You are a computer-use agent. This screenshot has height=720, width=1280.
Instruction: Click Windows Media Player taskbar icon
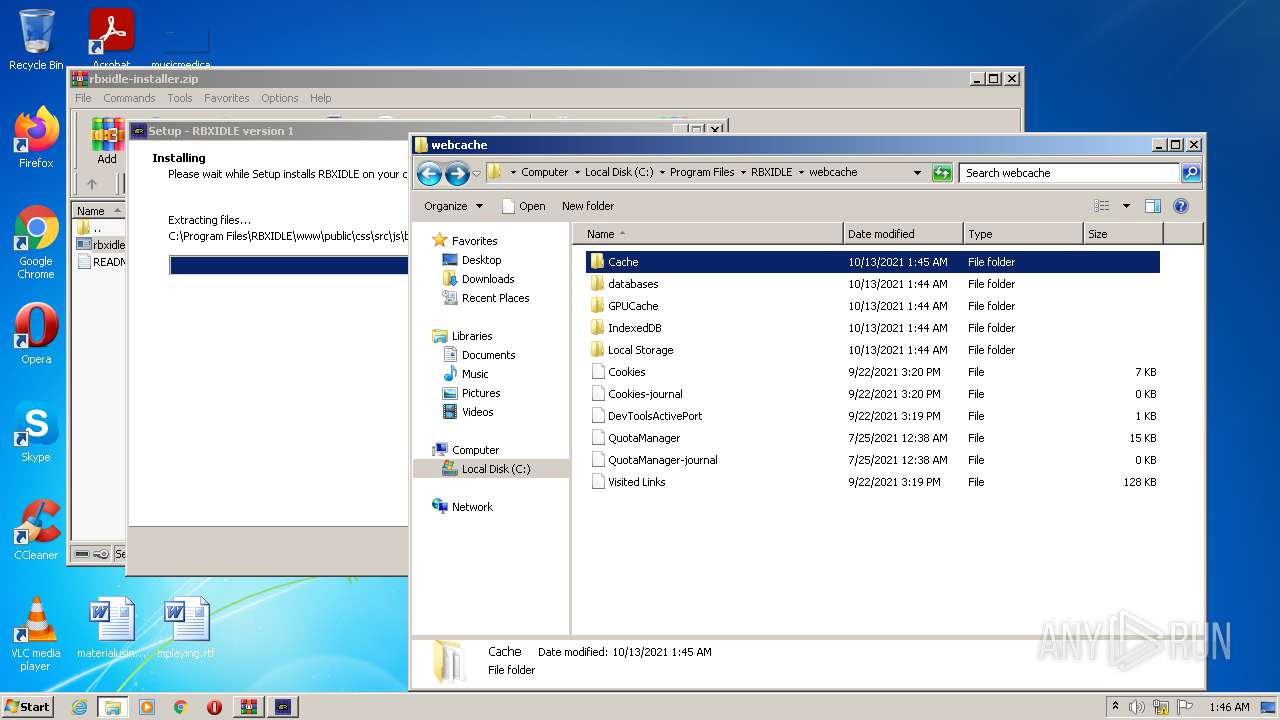pos(147,707)
